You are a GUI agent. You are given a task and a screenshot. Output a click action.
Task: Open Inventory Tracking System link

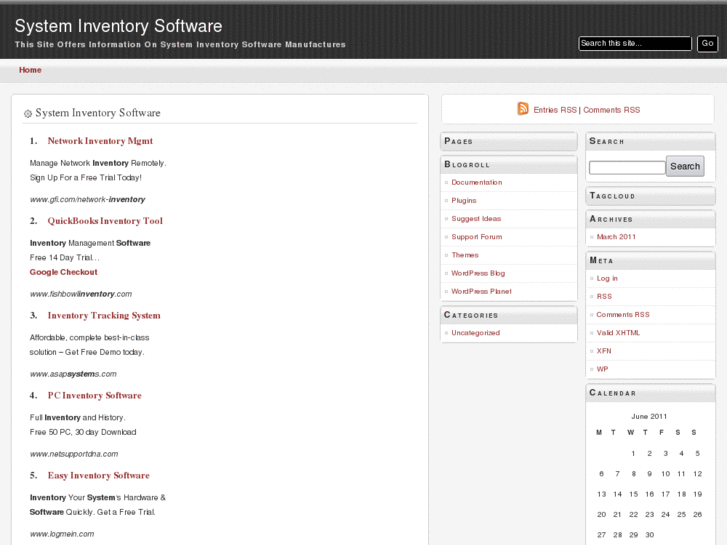click(104, 315)
